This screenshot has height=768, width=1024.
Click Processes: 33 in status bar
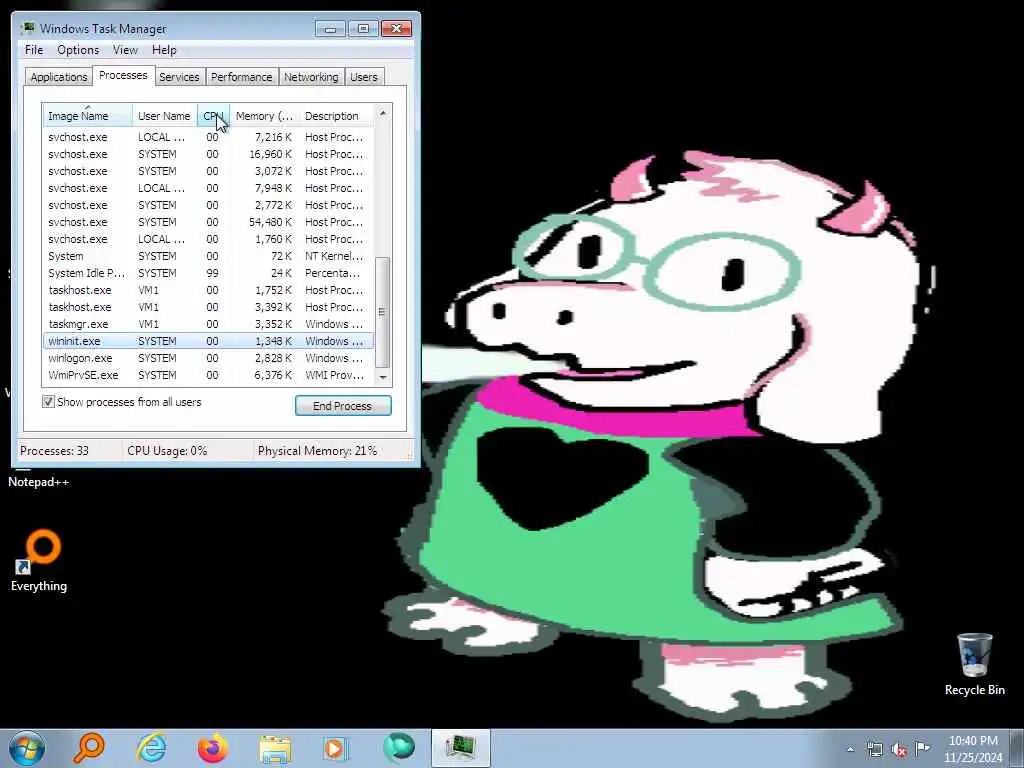pos(54,451)
